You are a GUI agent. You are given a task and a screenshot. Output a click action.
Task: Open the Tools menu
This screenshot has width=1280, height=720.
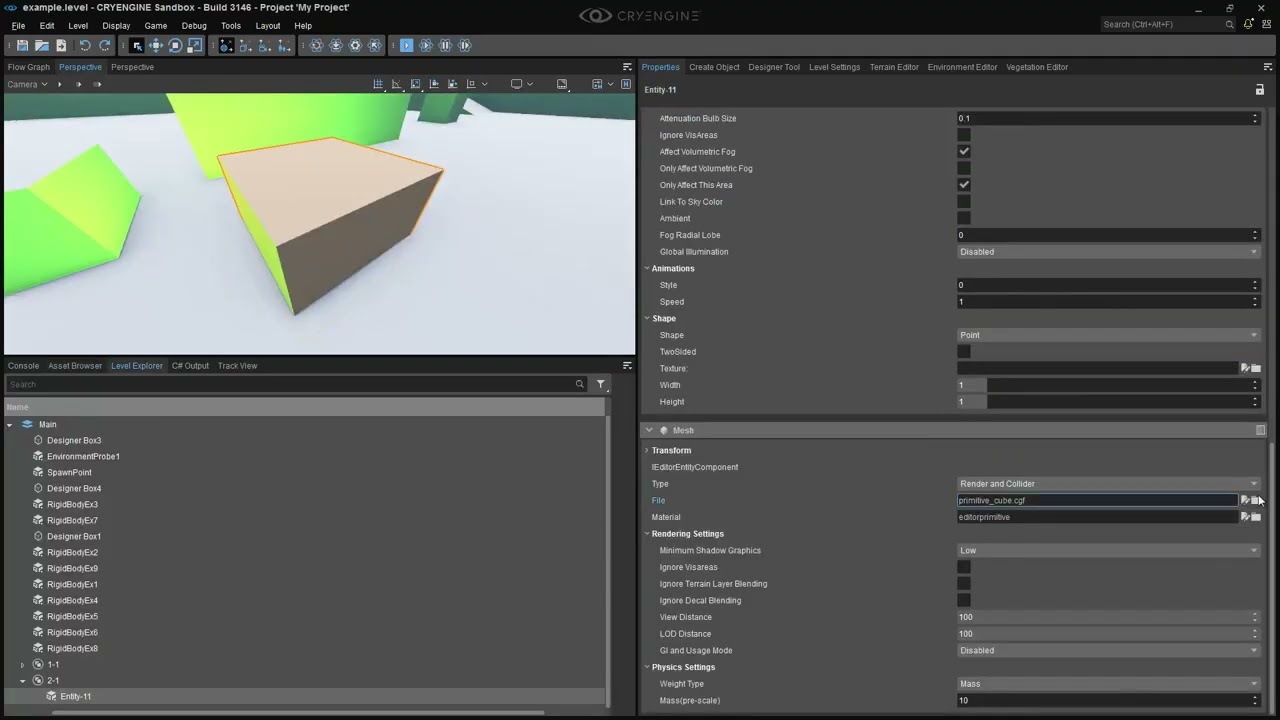pyautogui.click(x=230, y=25)
